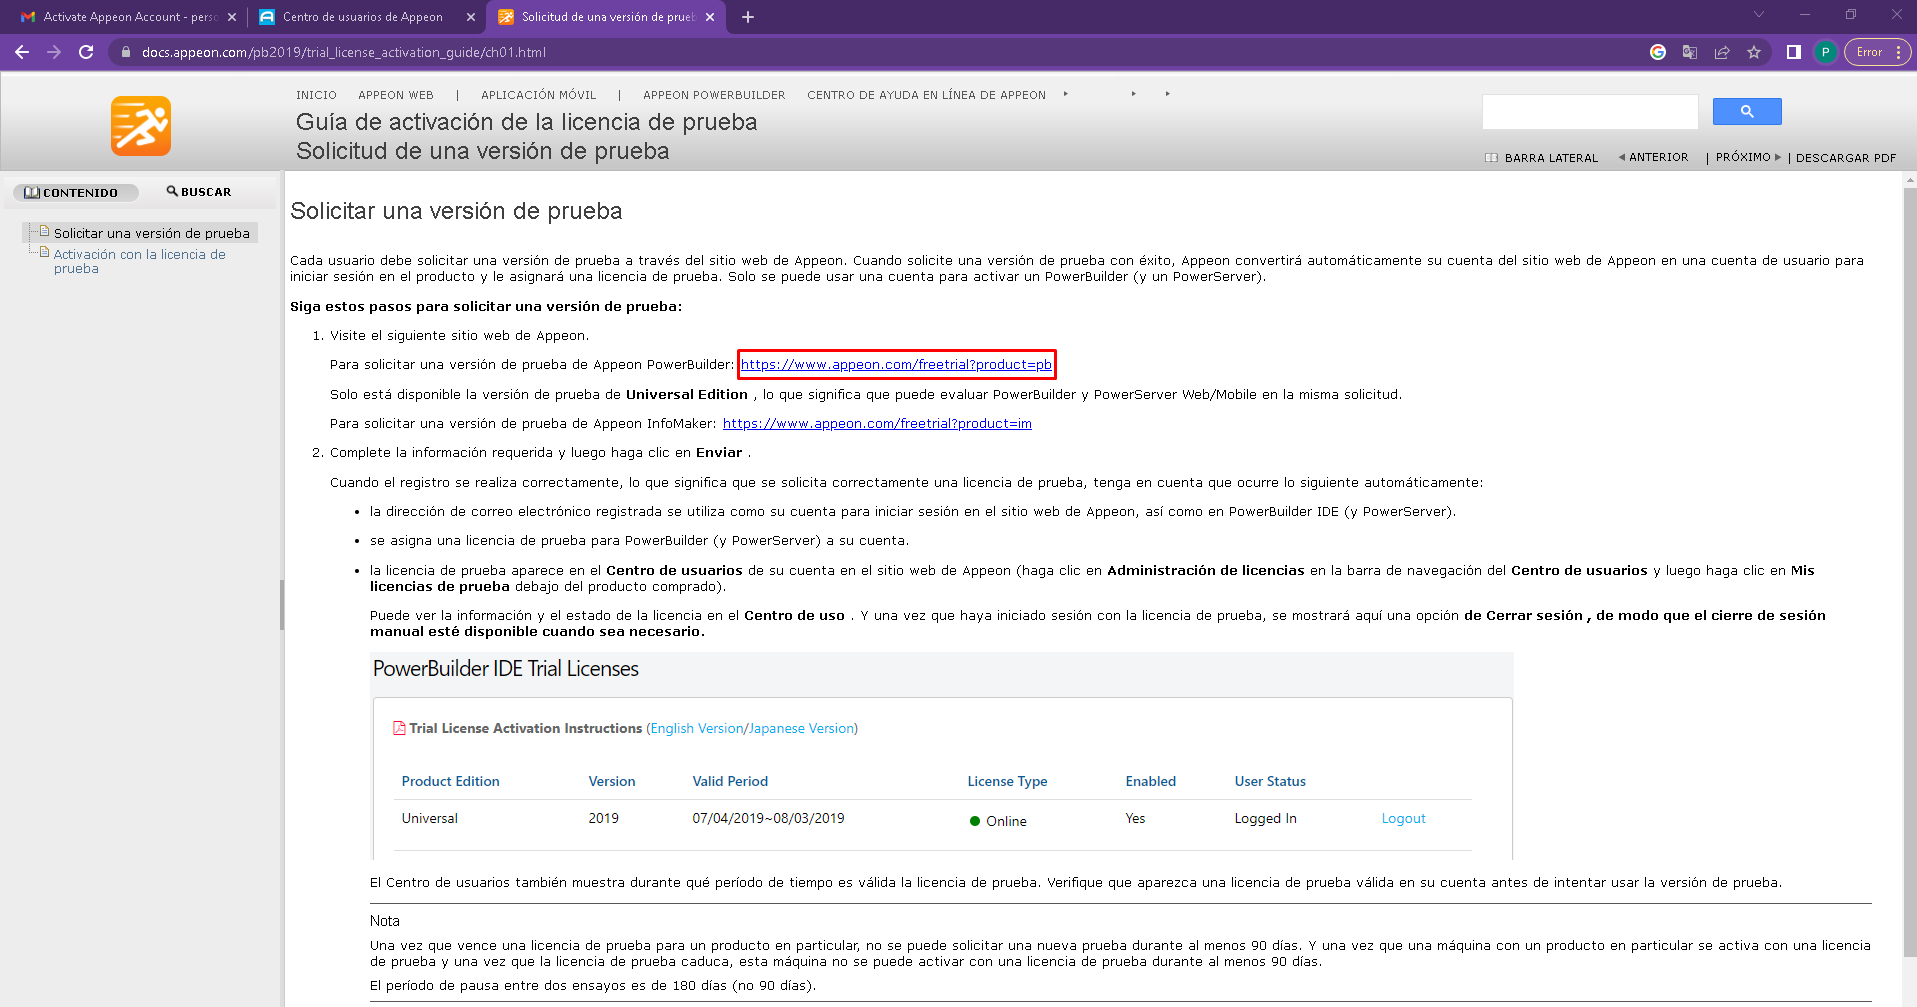Open the Chrome three-dot menu
Image resolution: width=1917 pixels, height=1007 pixels.
pyautogui.click(x=1898, y=52)
